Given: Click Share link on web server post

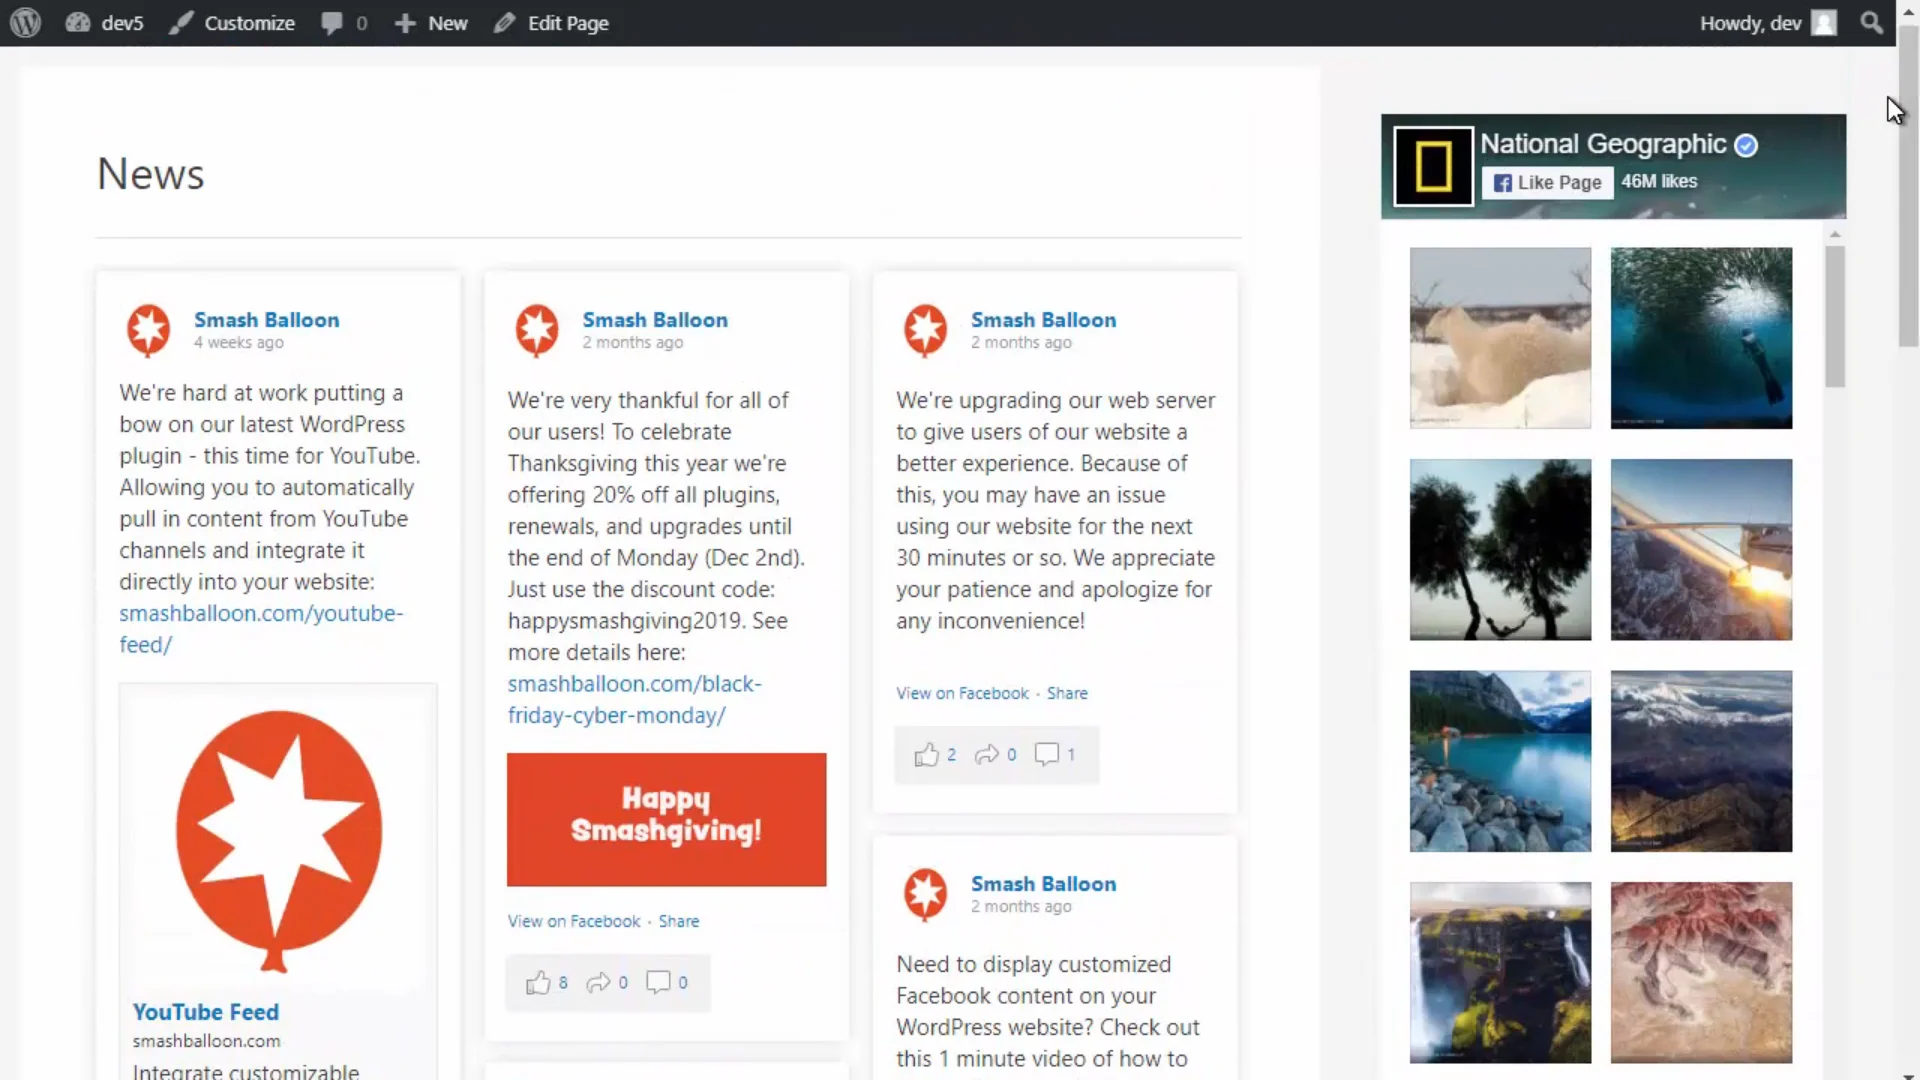Looking at the screenshot, I should point(1066,693).
